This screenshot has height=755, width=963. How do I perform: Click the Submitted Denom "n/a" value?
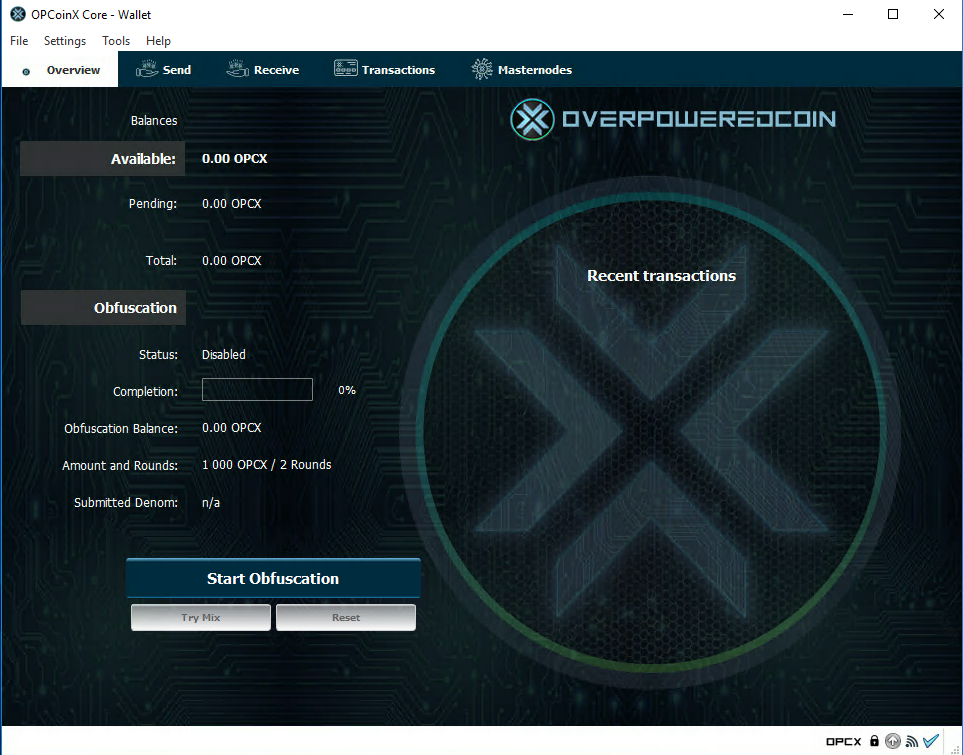(x=211, y=503)
